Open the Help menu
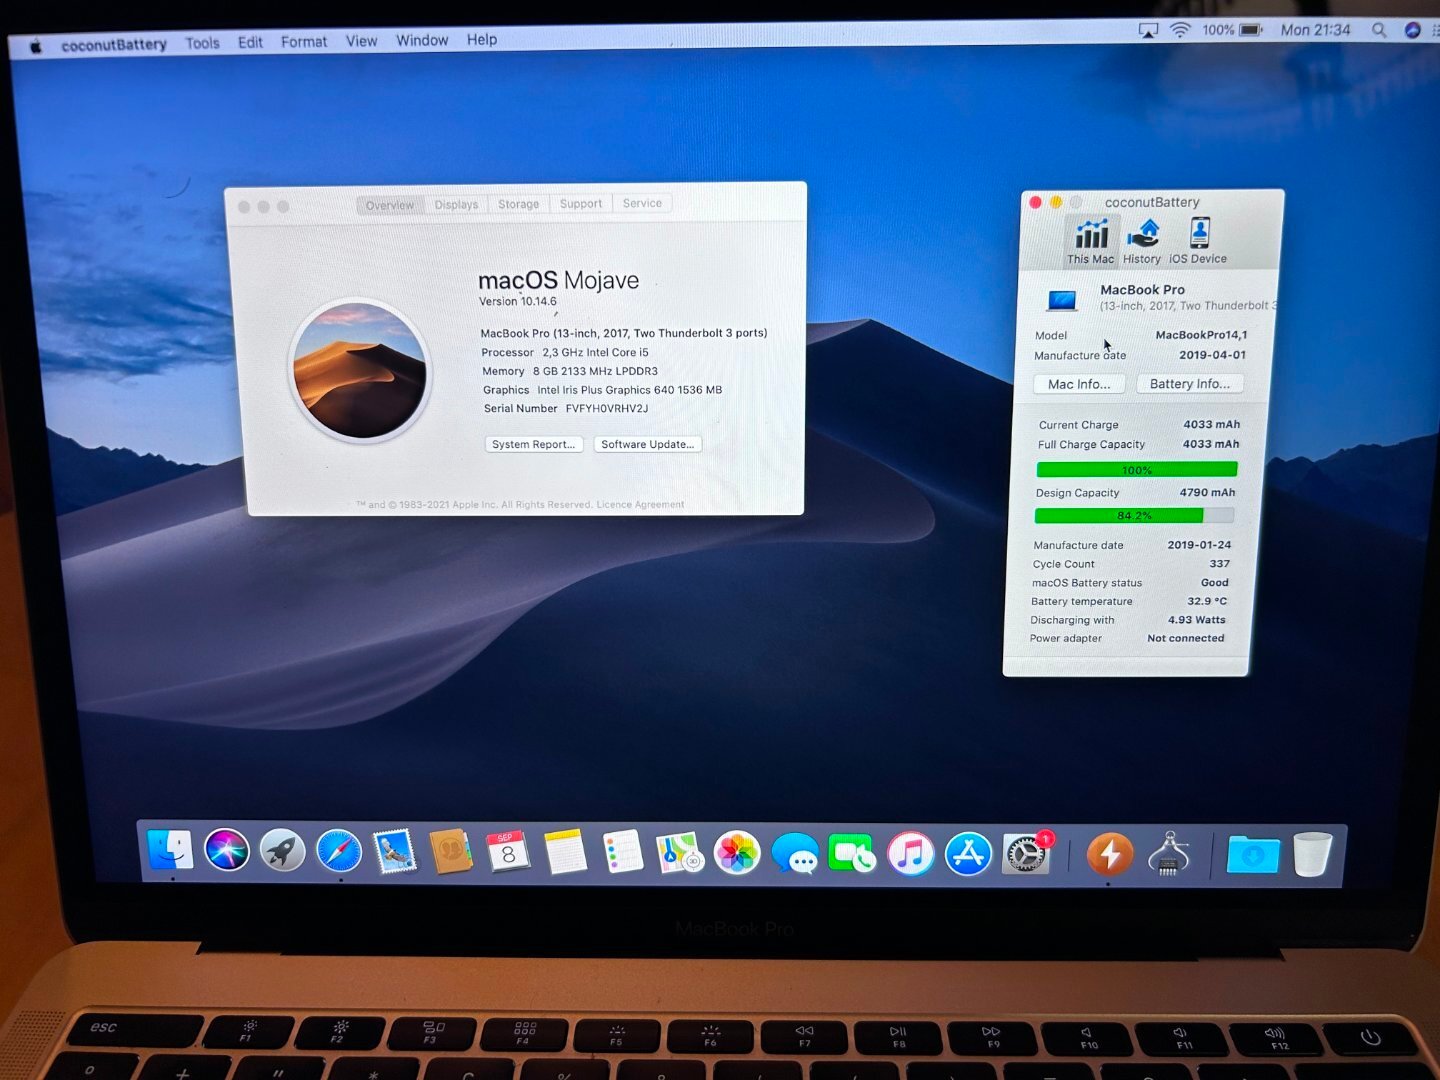The image size is (1440, 1080). point(482,40)
